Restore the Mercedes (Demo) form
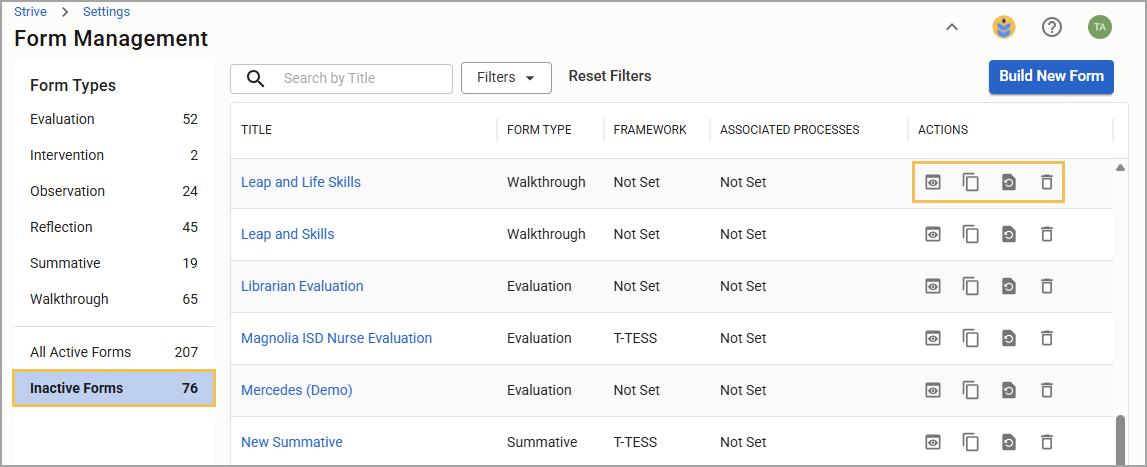This screenshot has height=467, width=1147. 1009,390
